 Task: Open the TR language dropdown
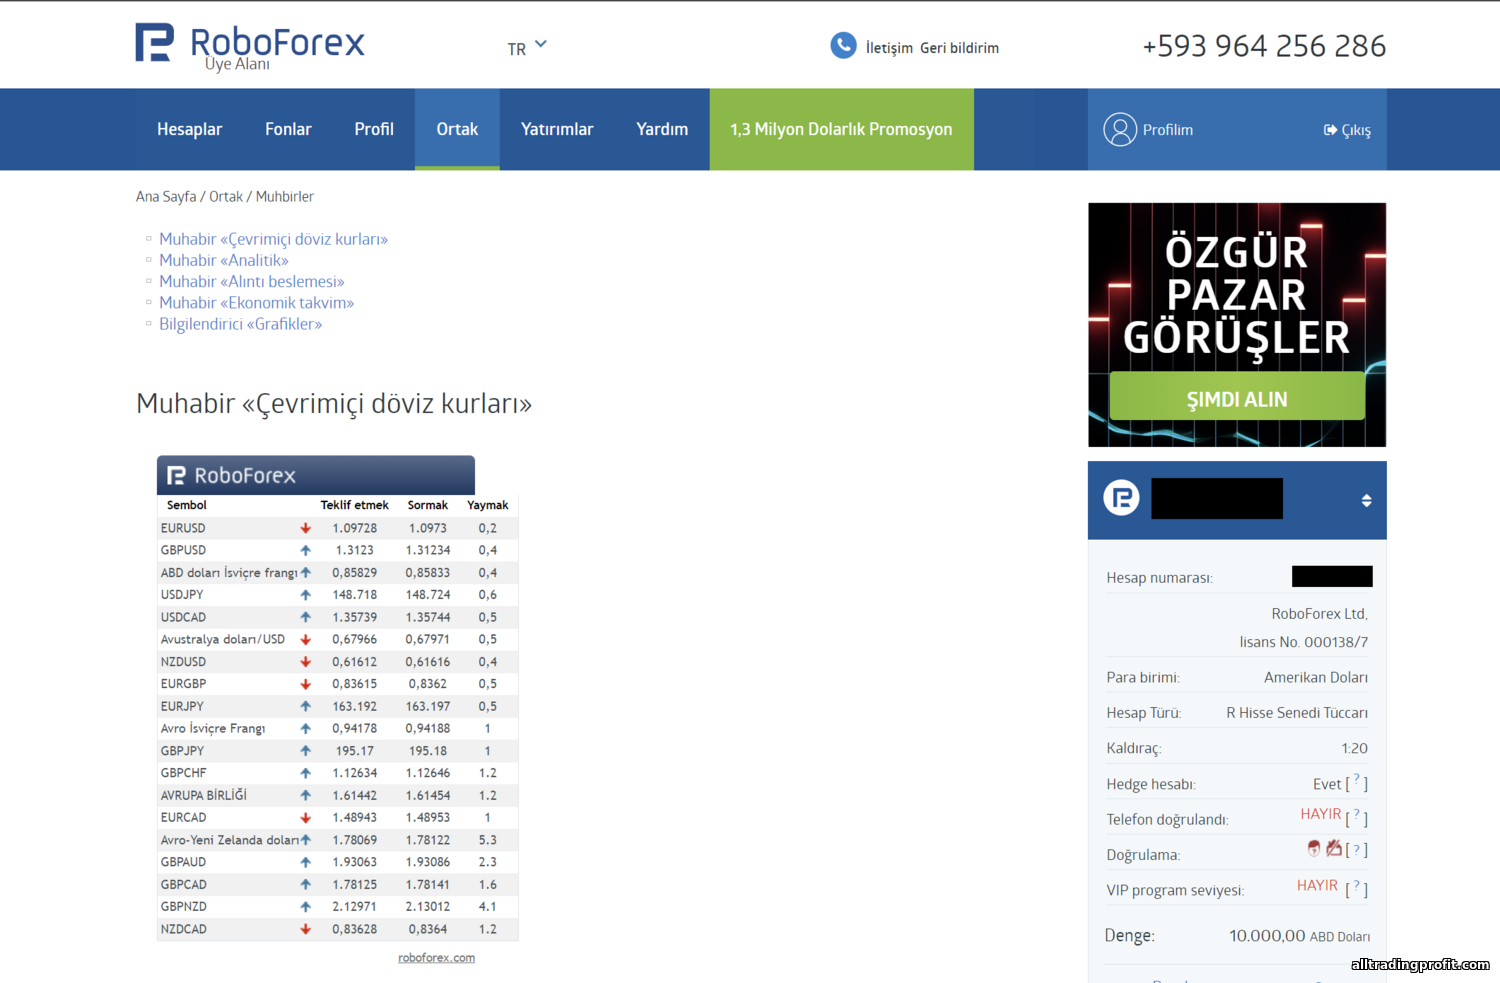tap(527, 47)
